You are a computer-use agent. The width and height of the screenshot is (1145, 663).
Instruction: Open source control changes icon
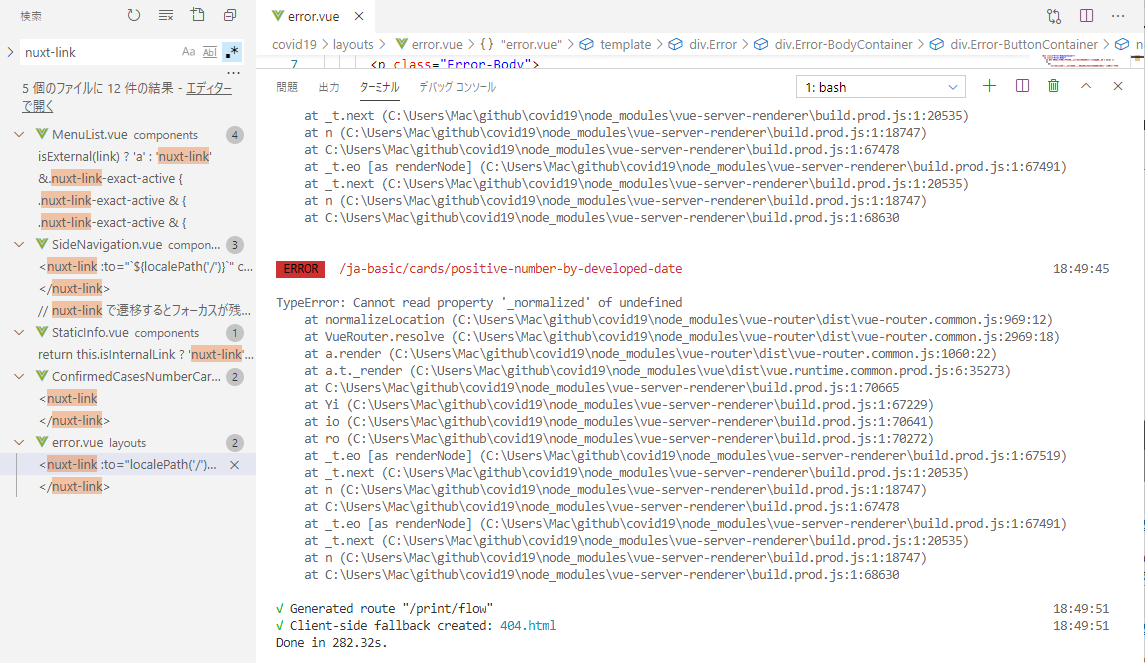pyautogui.click(x=1054, y=16)
